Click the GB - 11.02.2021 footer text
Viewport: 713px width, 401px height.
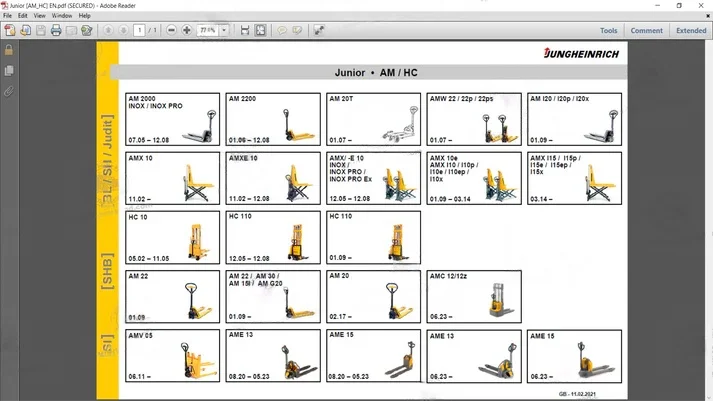(x=577, y=394)
